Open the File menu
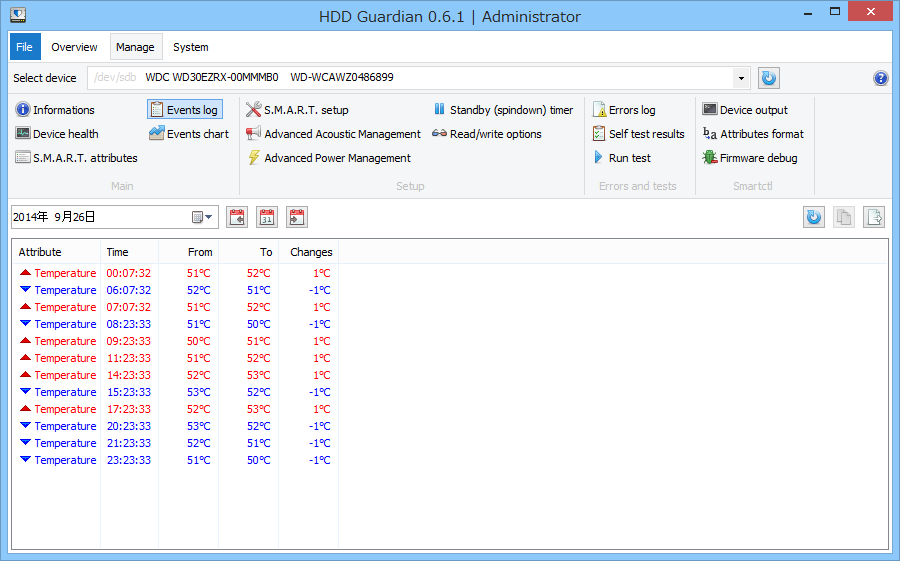This screenshot has height=561, width=900. pos(25,47)
